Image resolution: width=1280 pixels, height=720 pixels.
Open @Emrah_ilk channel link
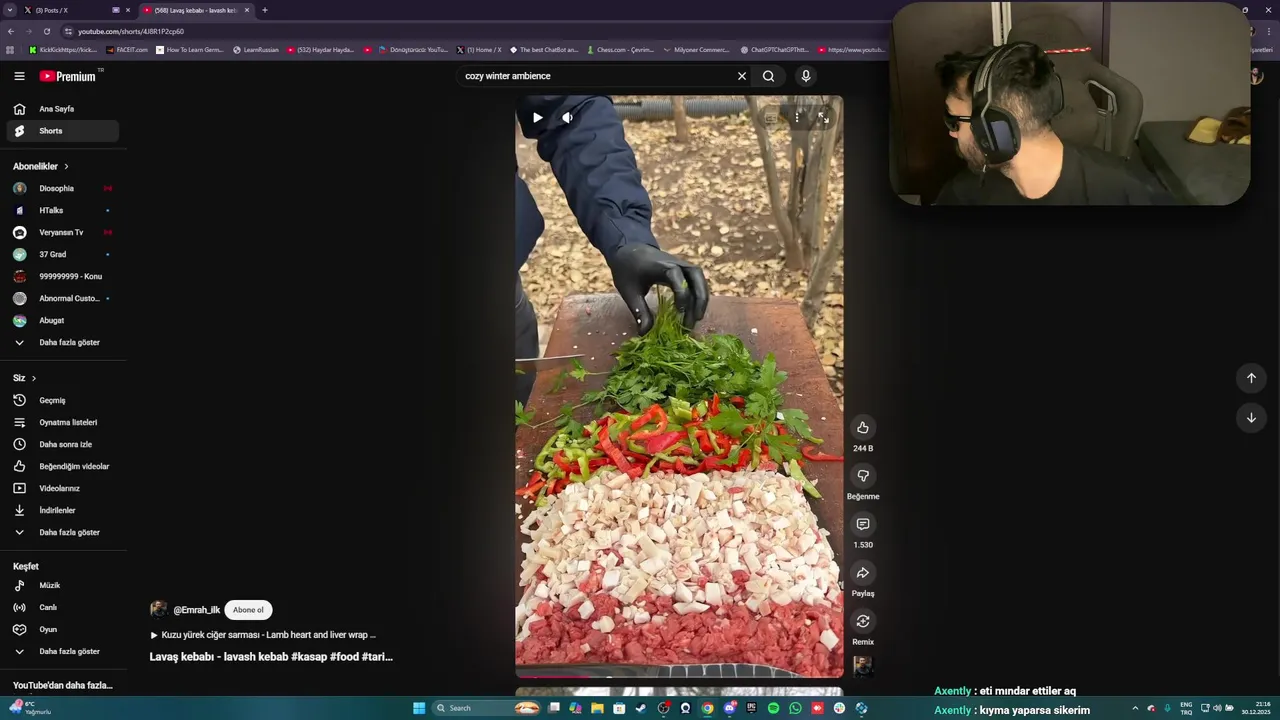[x=196, y=610]
